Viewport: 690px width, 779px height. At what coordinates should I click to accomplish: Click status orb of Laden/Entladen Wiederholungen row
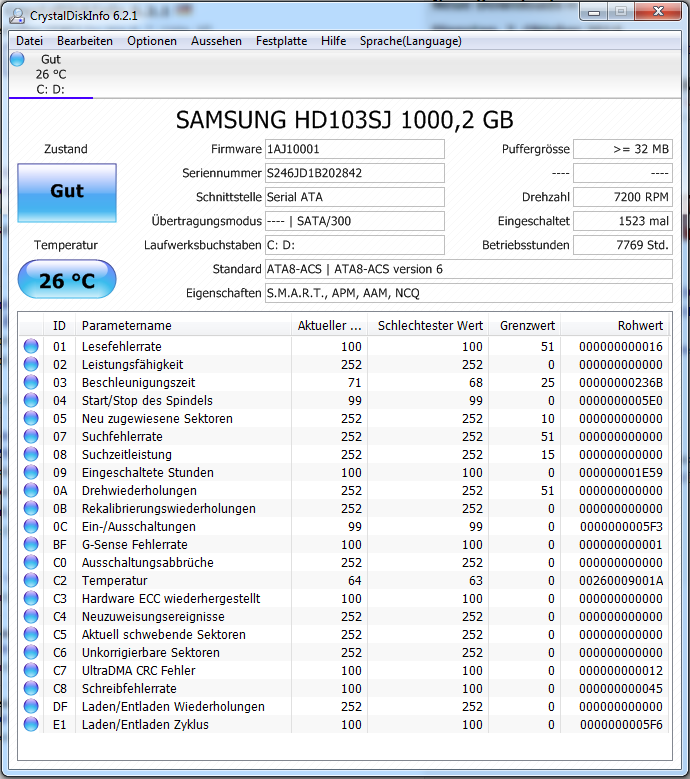pyautogui.click(x=31, y=706)
